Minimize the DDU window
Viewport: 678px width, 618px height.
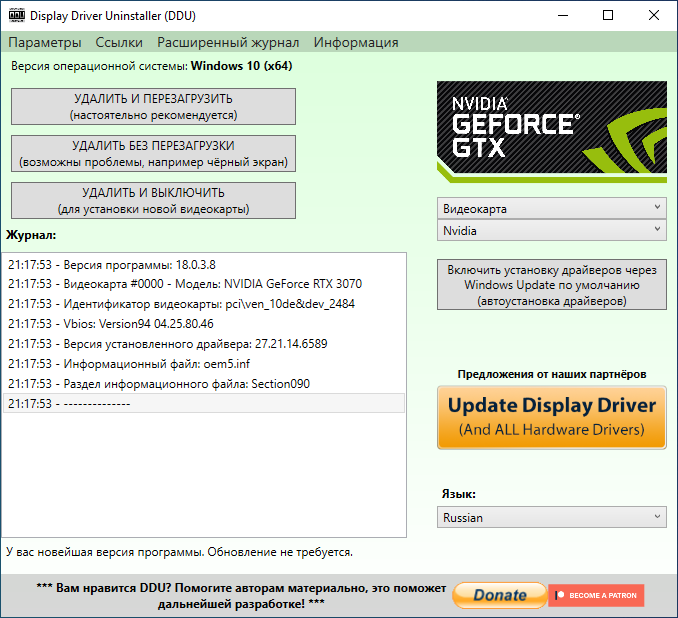[563, 16]
